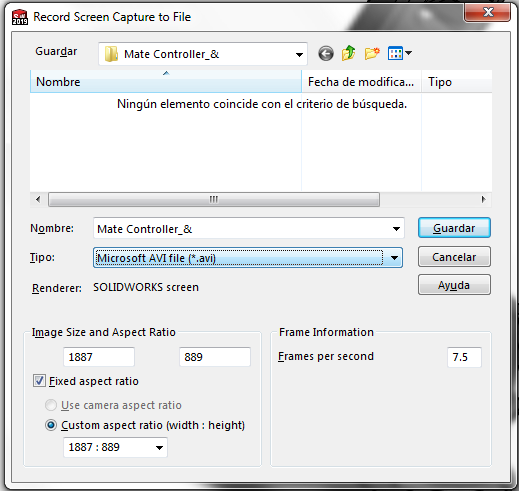519x491 pixels.
Task: Sort by the Nombre column header
Action: [x=166, y=82]
